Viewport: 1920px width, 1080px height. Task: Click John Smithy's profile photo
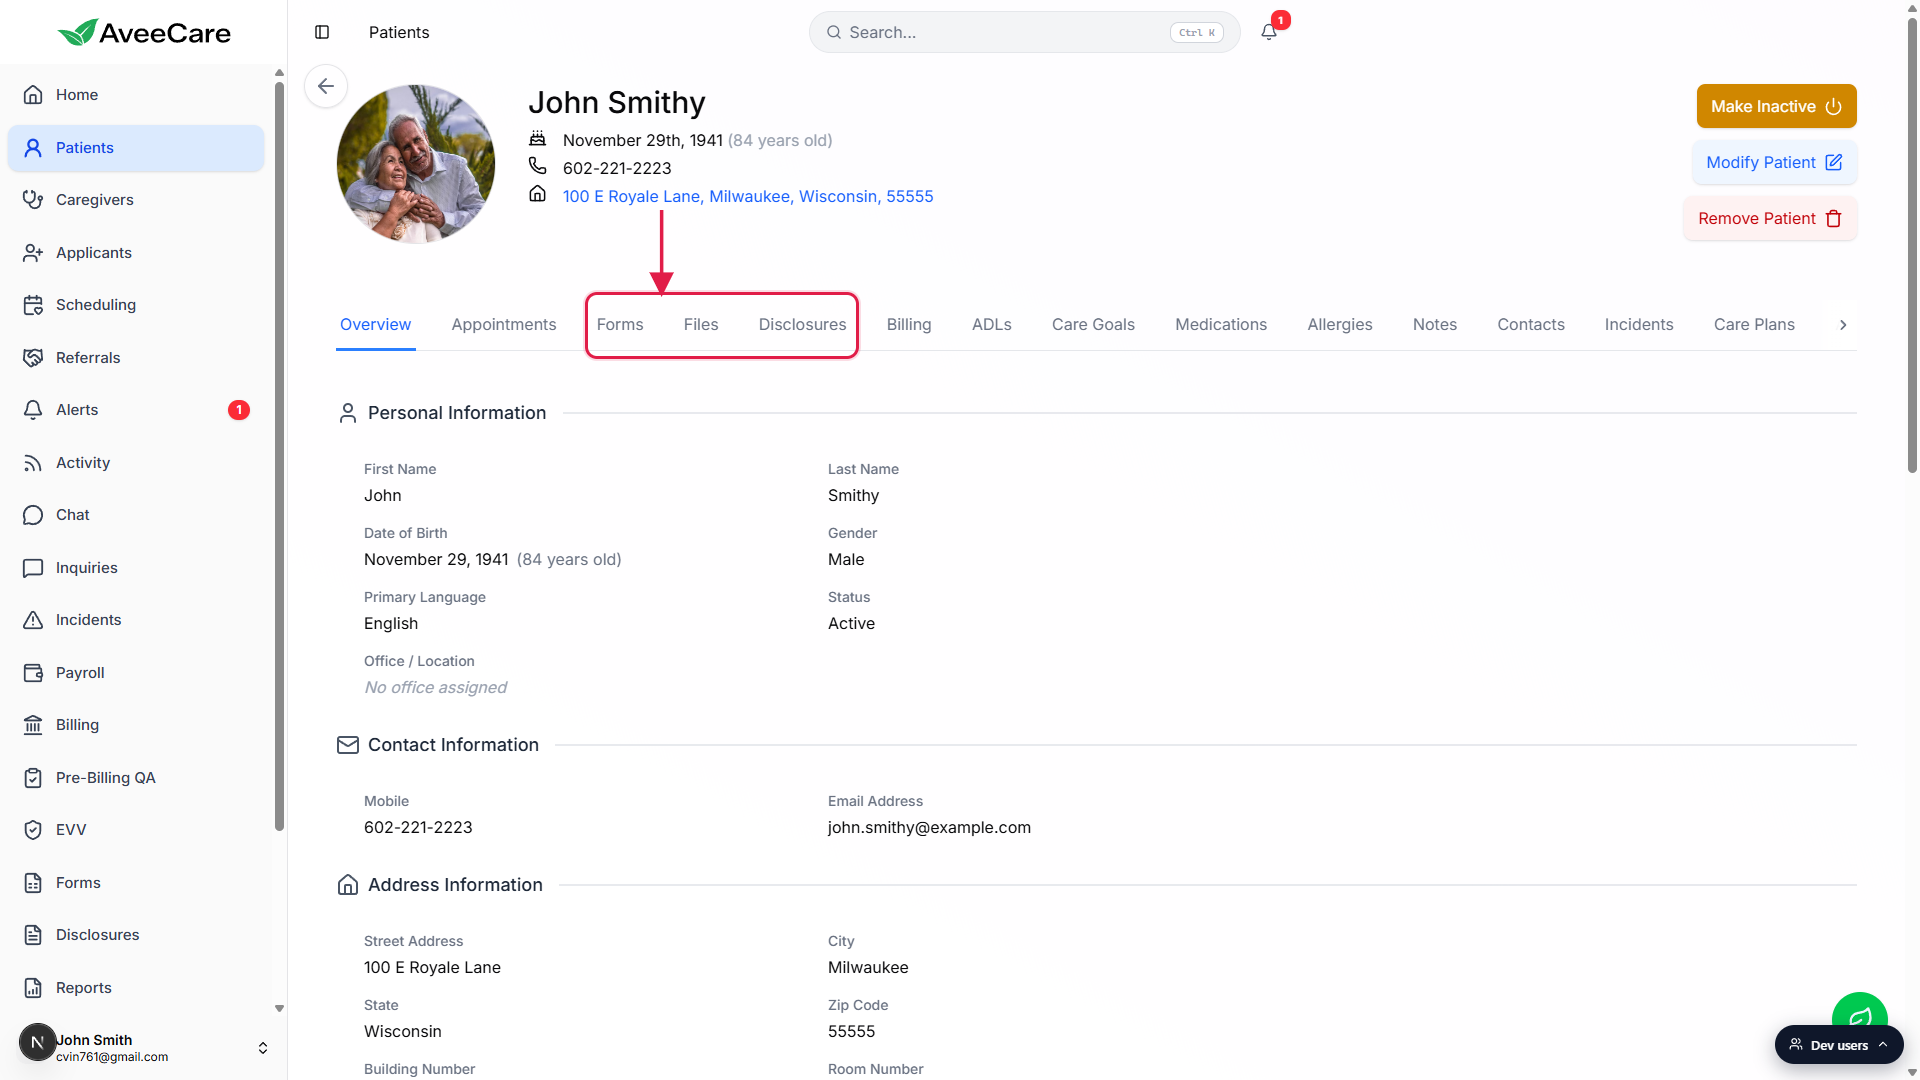point(416,164)
